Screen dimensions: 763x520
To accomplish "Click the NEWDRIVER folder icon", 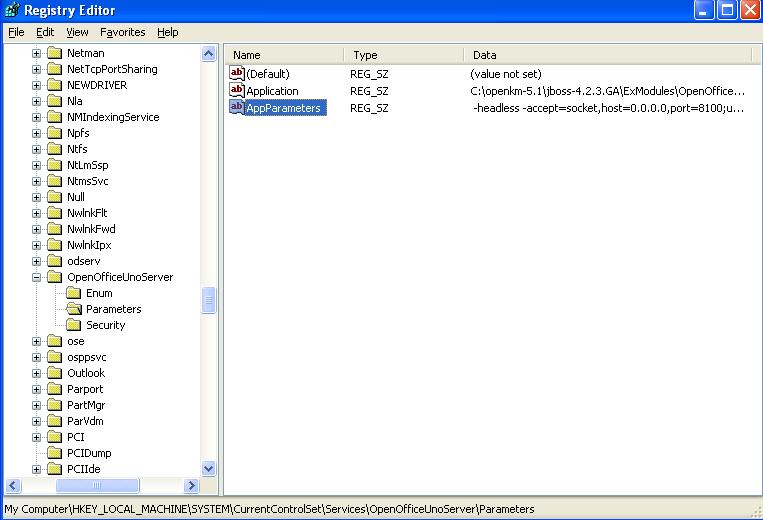I will tap(54, 85).
